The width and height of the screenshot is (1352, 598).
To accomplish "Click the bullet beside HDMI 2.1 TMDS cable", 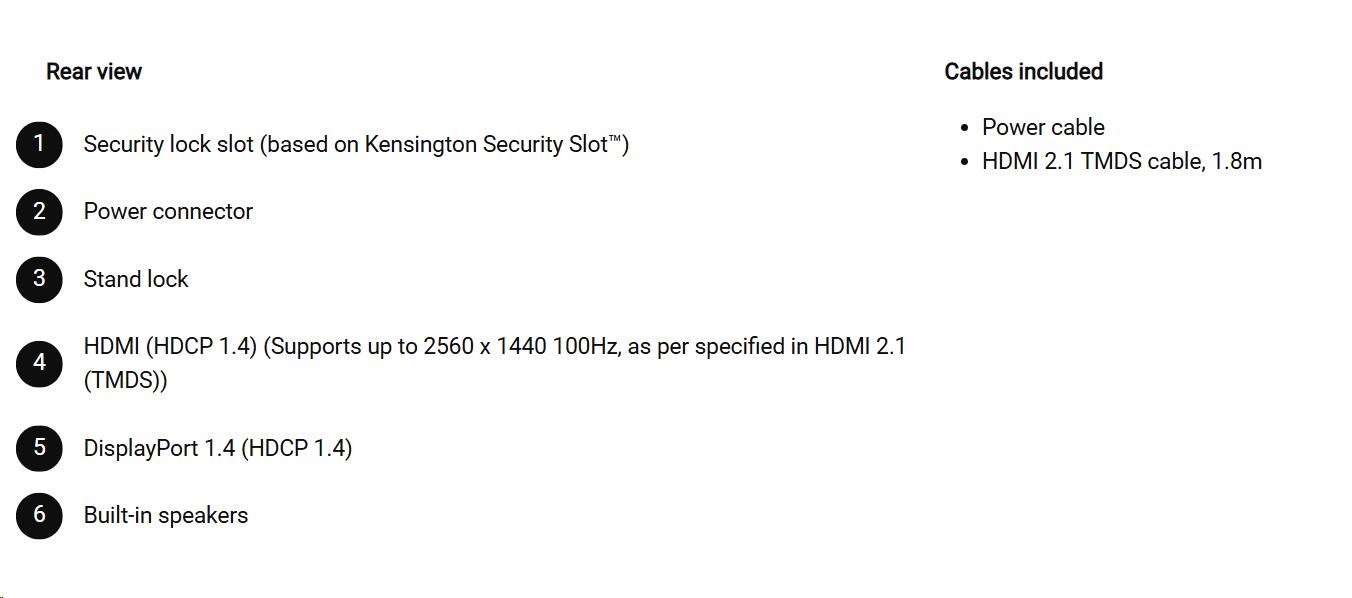I will (x=965, y=162).
